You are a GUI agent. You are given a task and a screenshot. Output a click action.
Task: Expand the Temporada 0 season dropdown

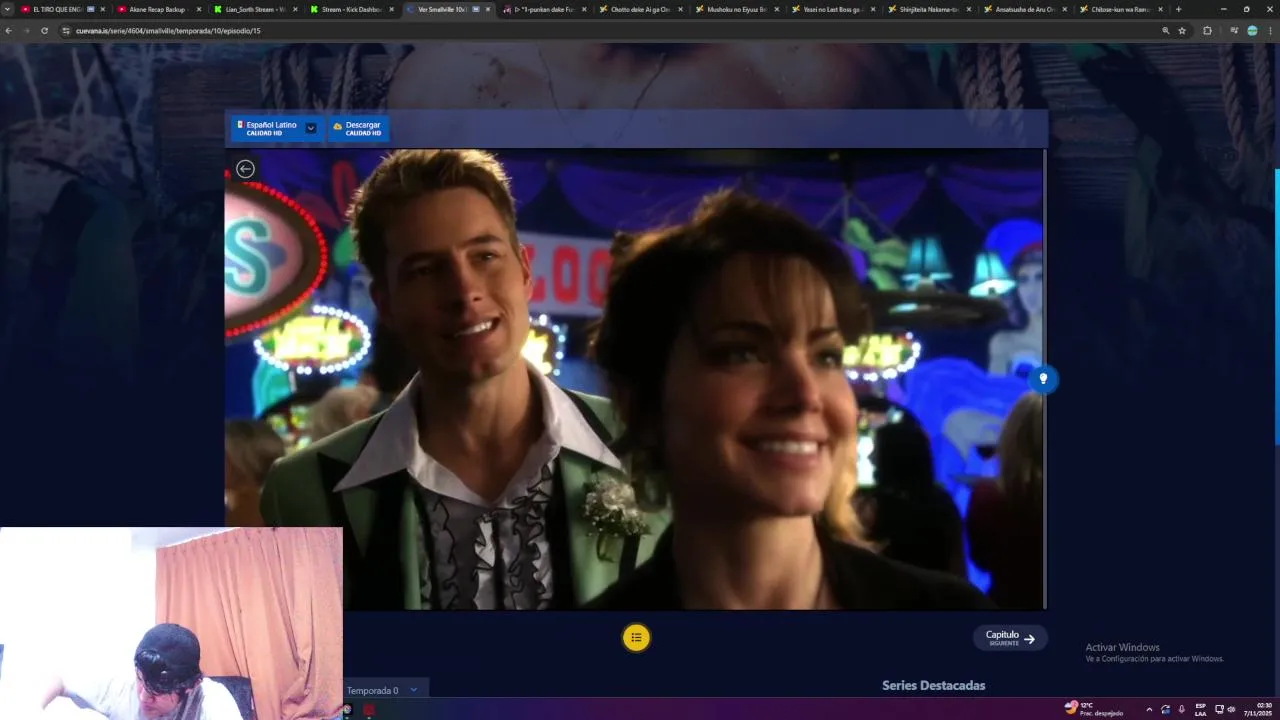(386, 690)
